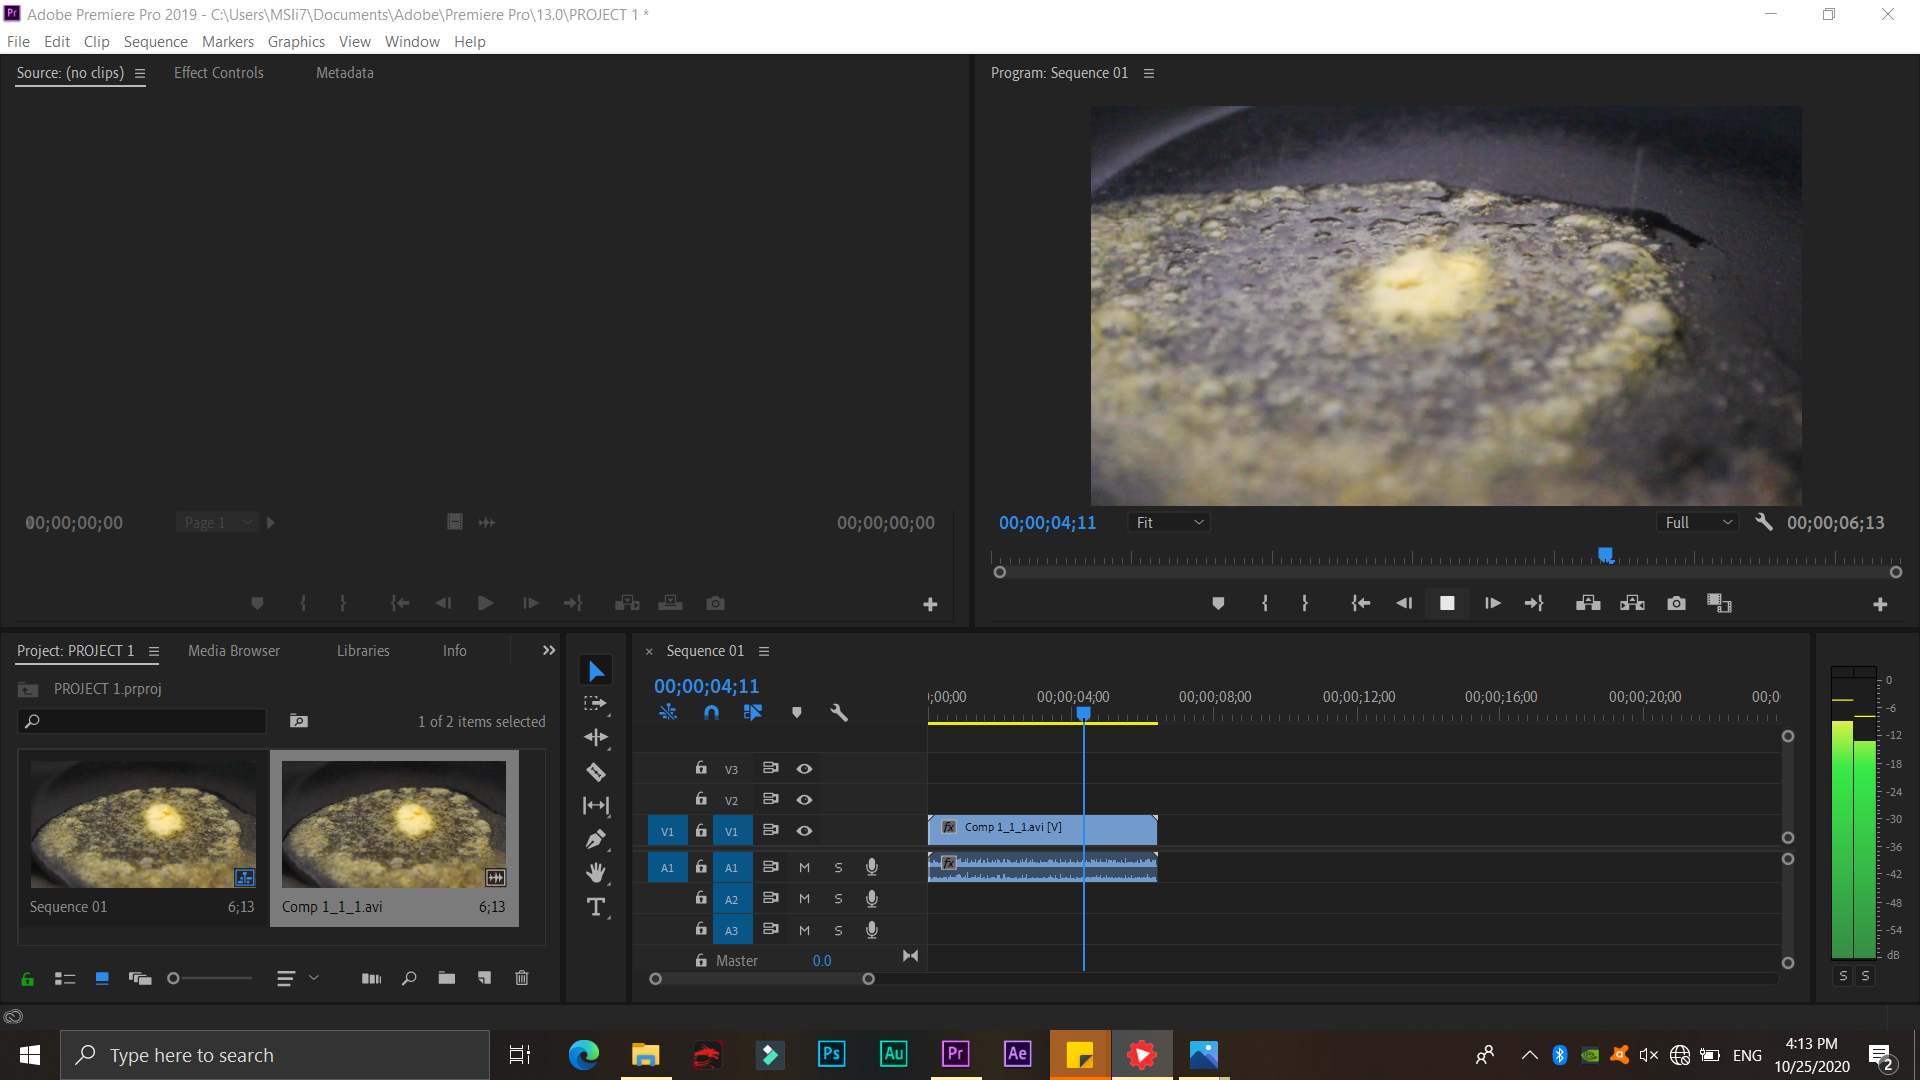Select the Sequence 01 thumbnail

point(143,824)
